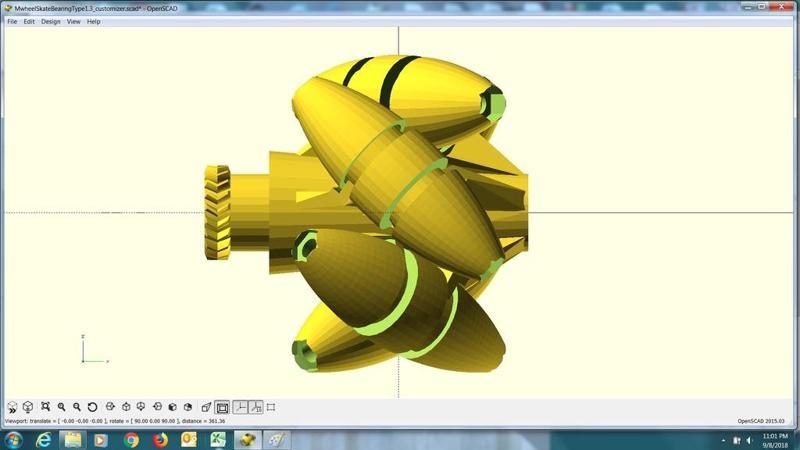
Task: Switch to the Front view icon
Action: click(172, 407)
